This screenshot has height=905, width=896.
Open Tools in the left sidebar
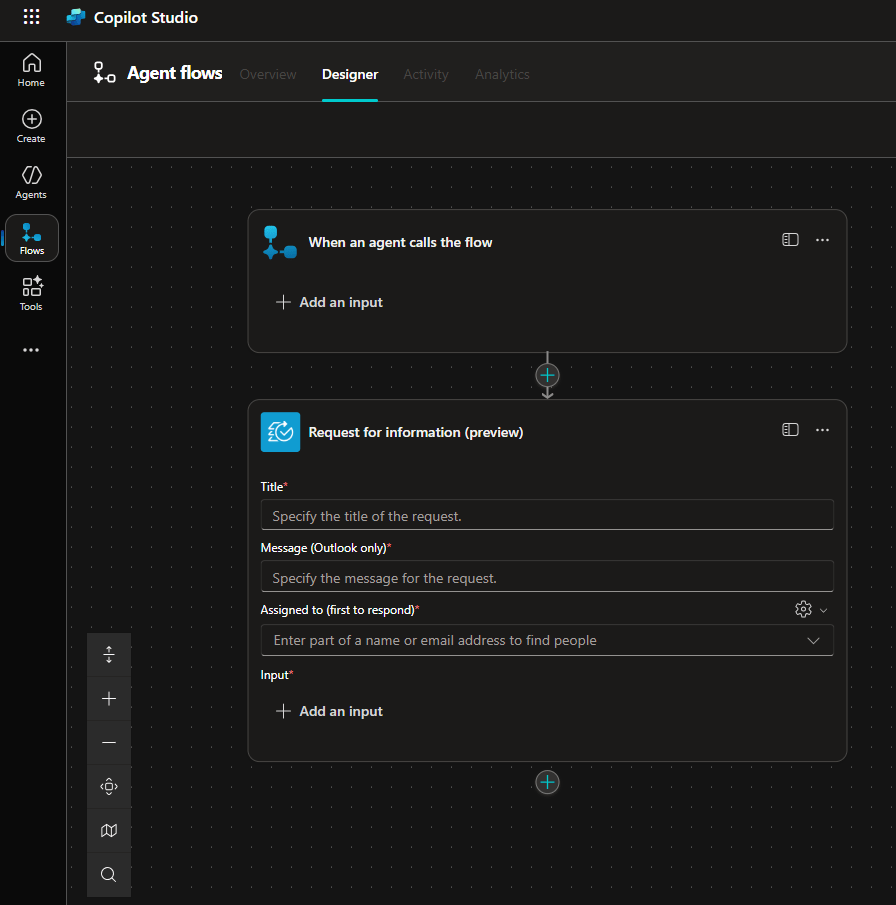coord(31,294)
